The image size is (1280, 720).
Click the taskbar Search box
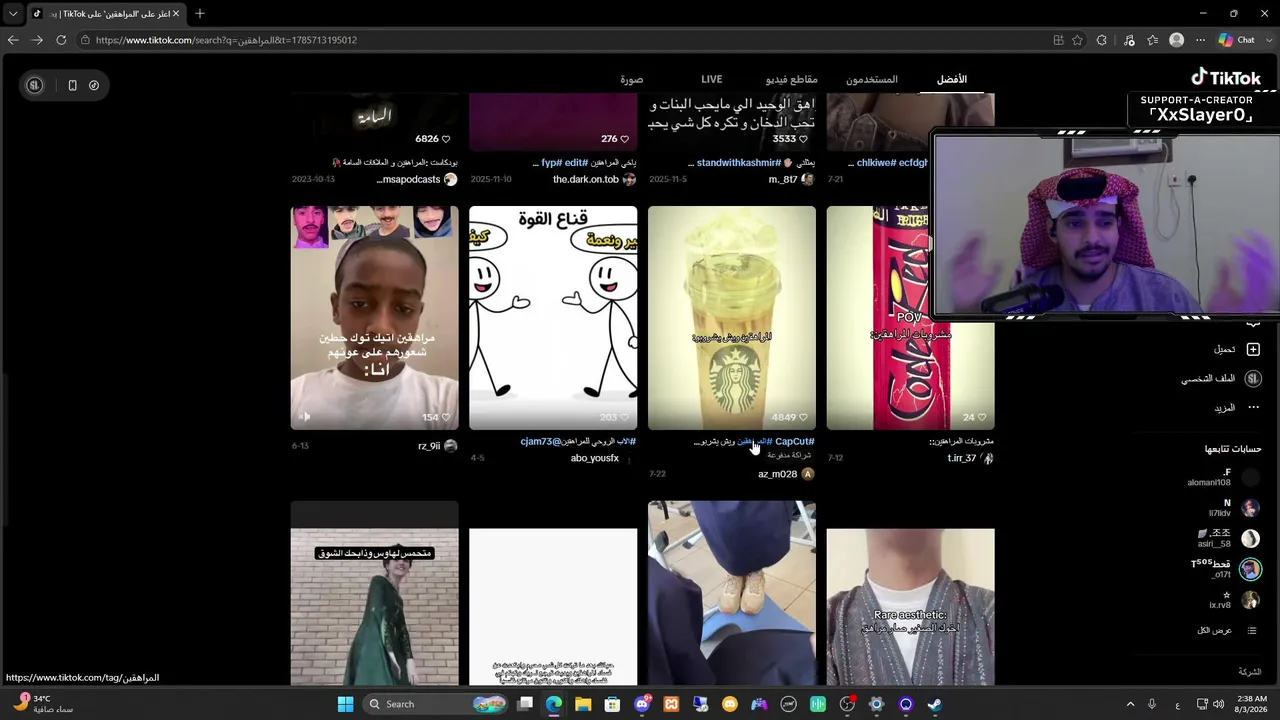(435, 704)
